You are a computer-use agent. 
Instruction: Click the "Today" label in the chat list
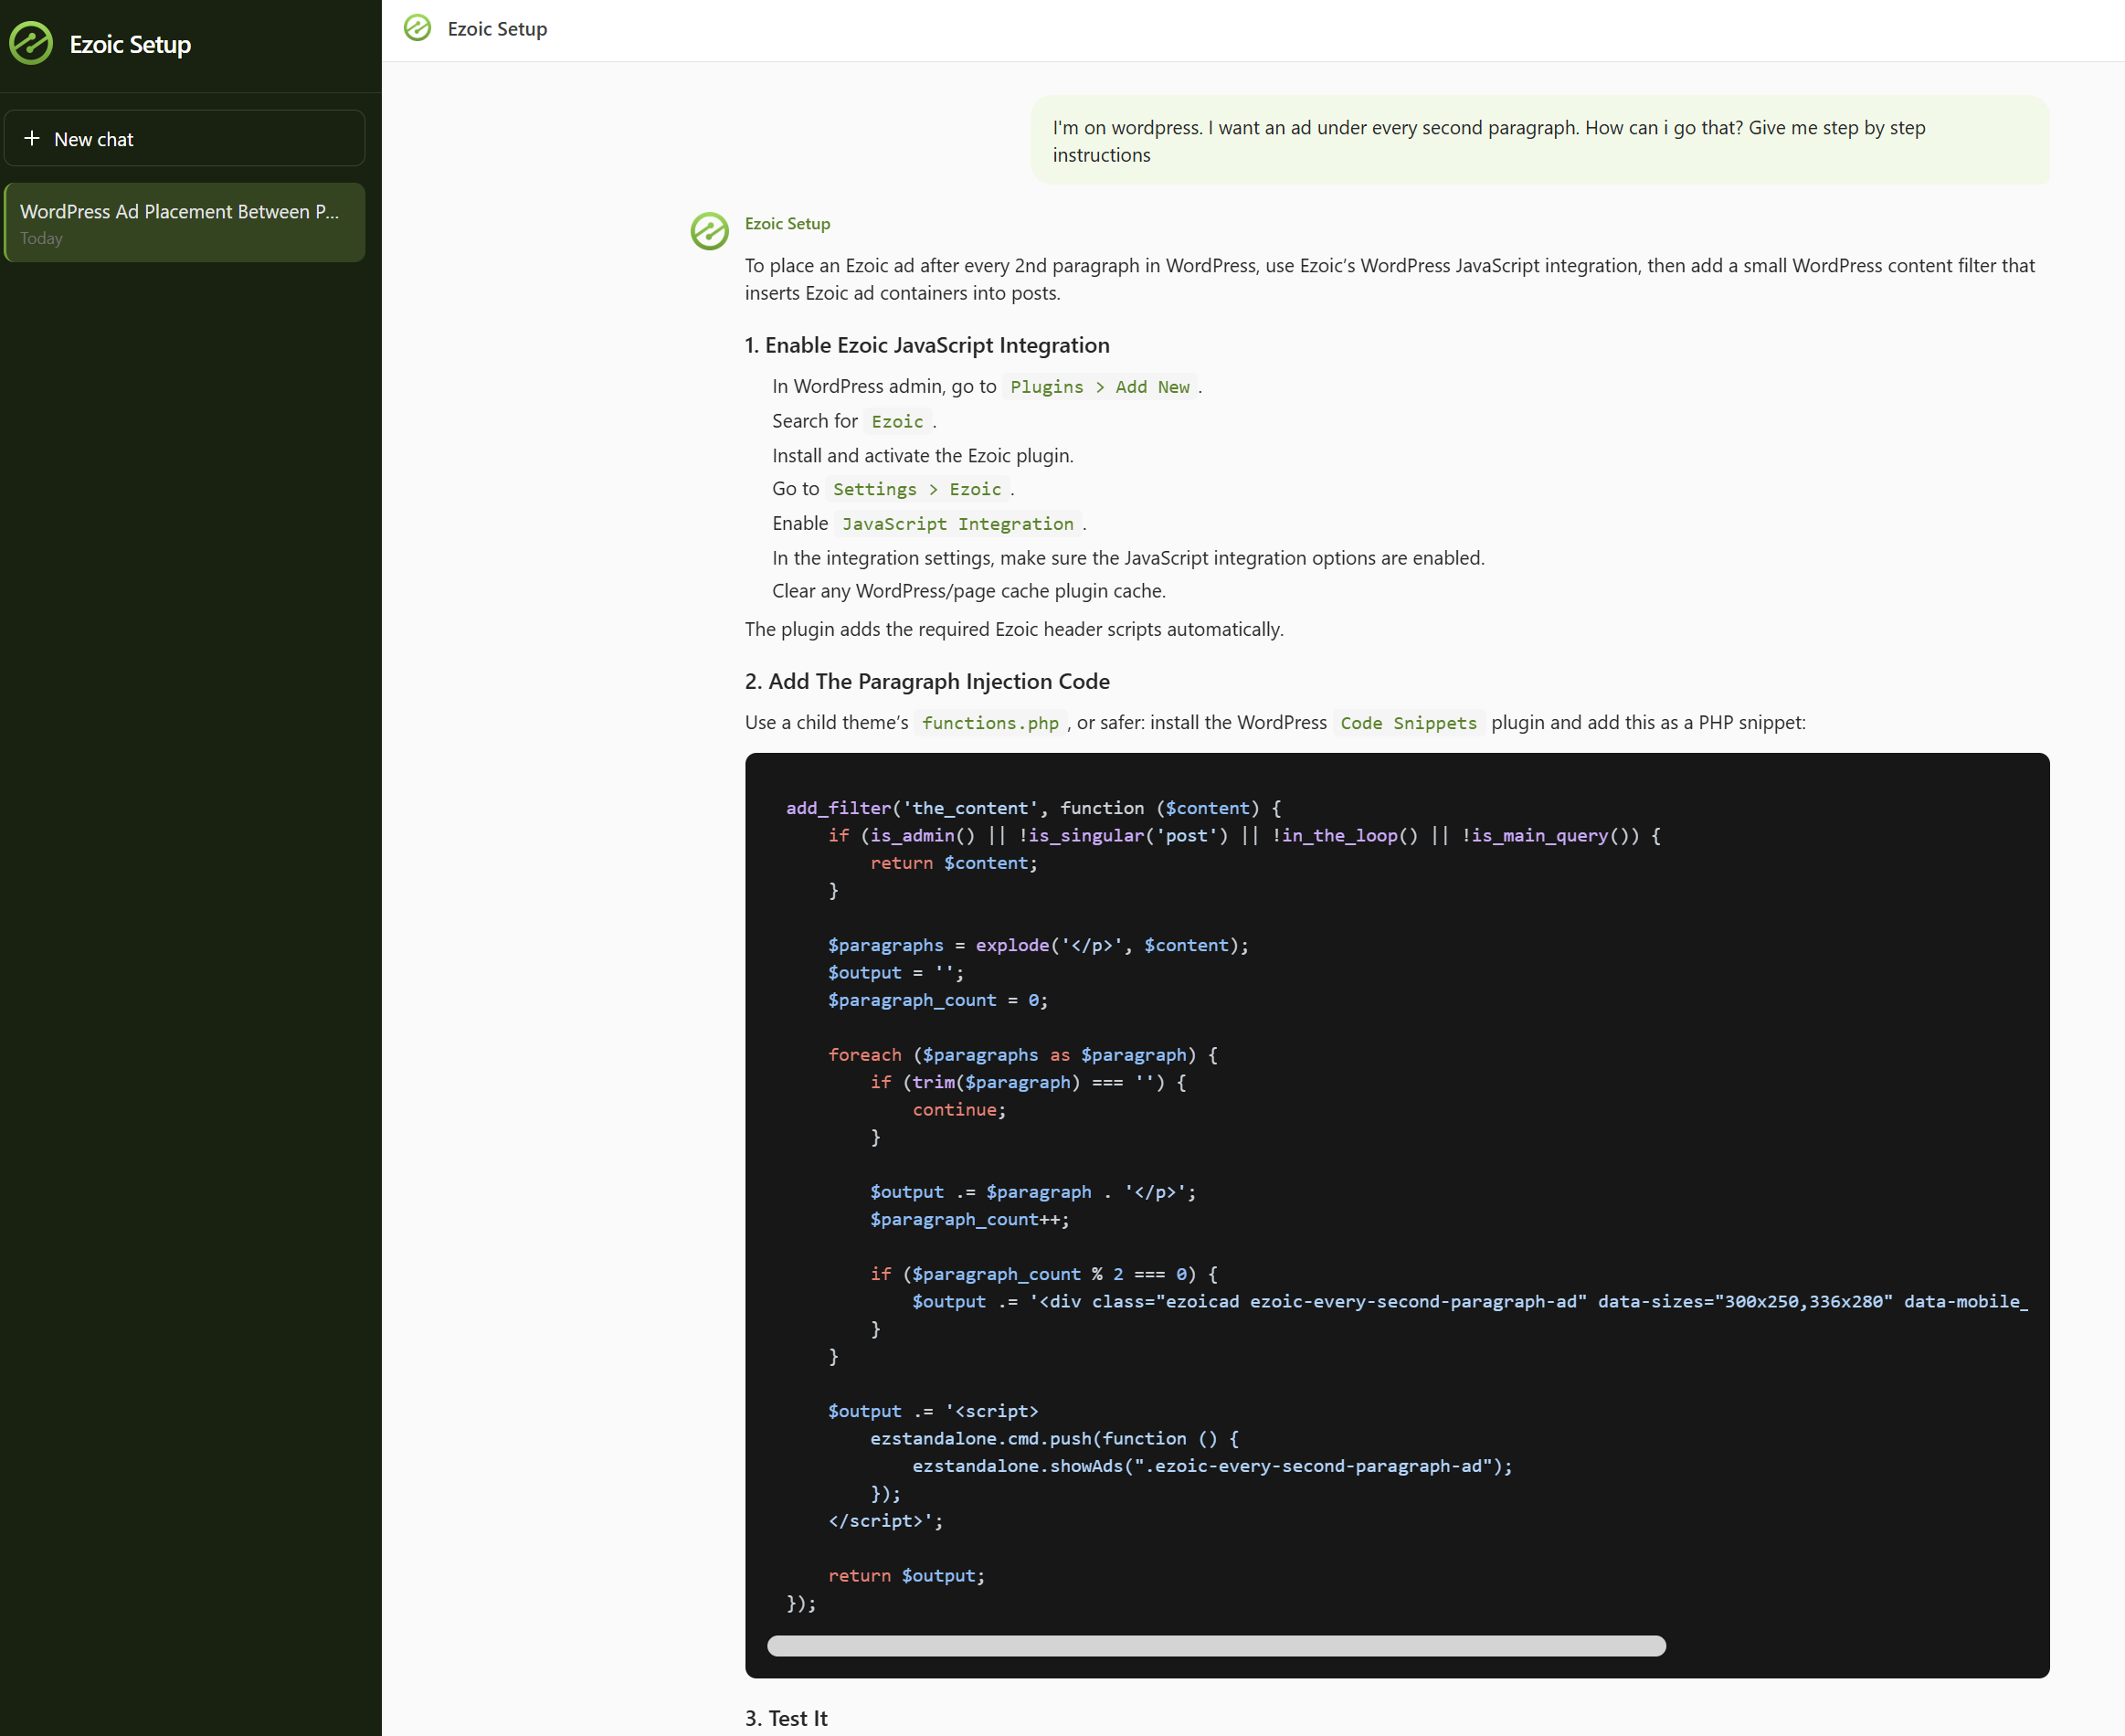click(x=41, y=238)
